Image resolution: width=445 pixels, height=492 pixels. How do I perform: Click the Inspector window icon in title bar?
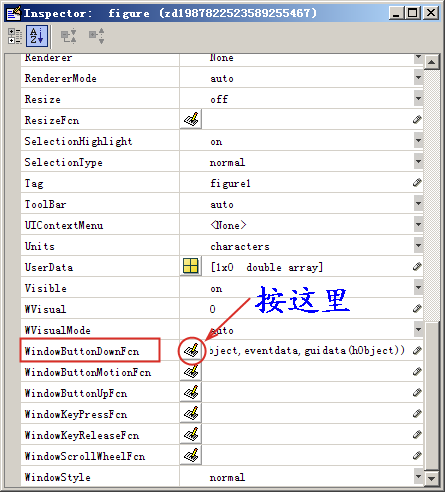[x=14, y=13]
